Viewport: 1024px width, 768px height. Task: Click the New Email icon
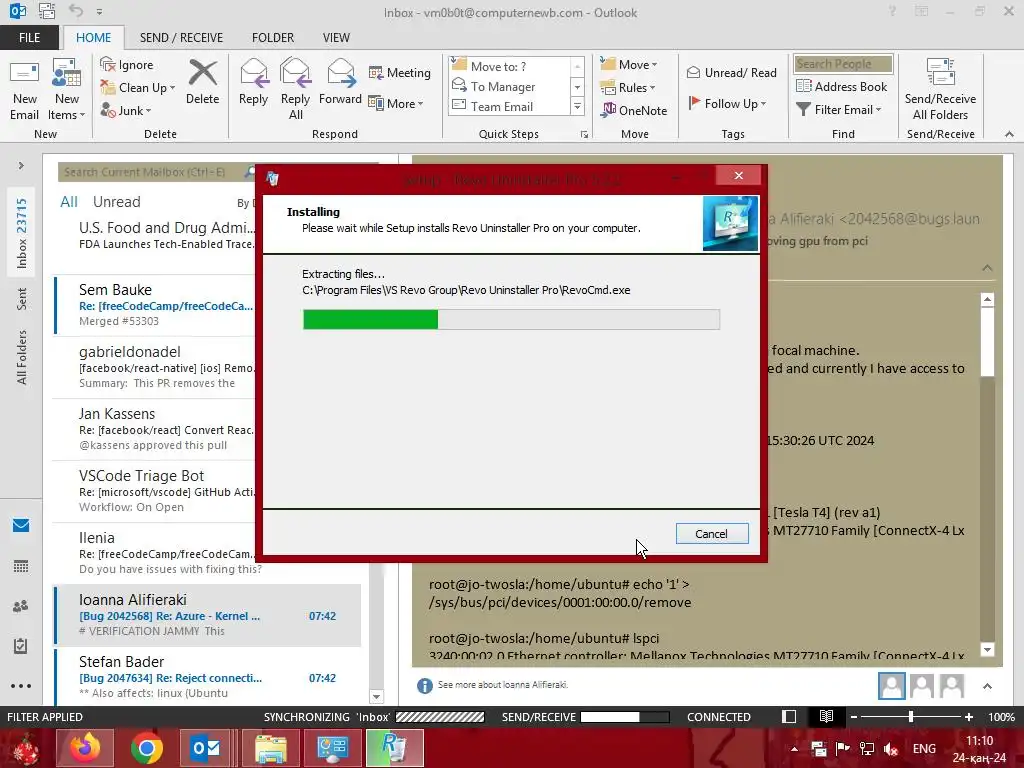point(24,90)
